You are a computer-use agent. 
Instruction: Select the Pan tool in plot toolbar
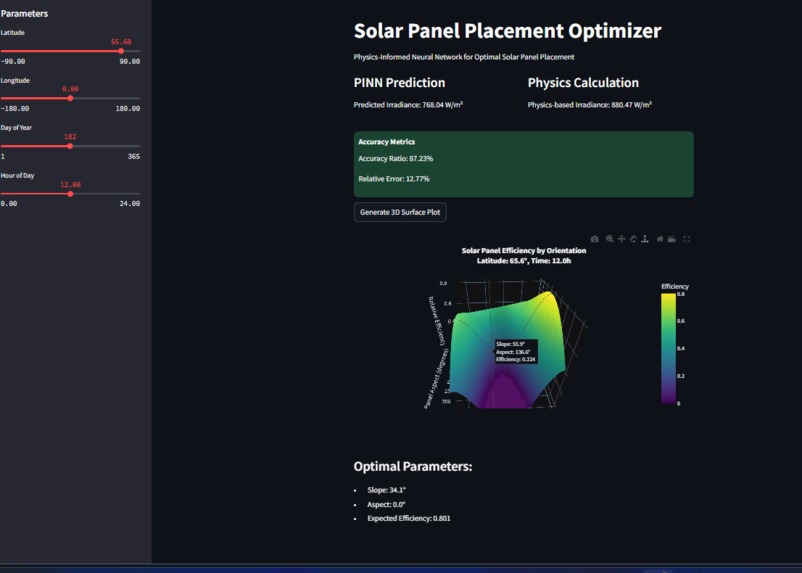pyautogui.click(x=621, y=239)
